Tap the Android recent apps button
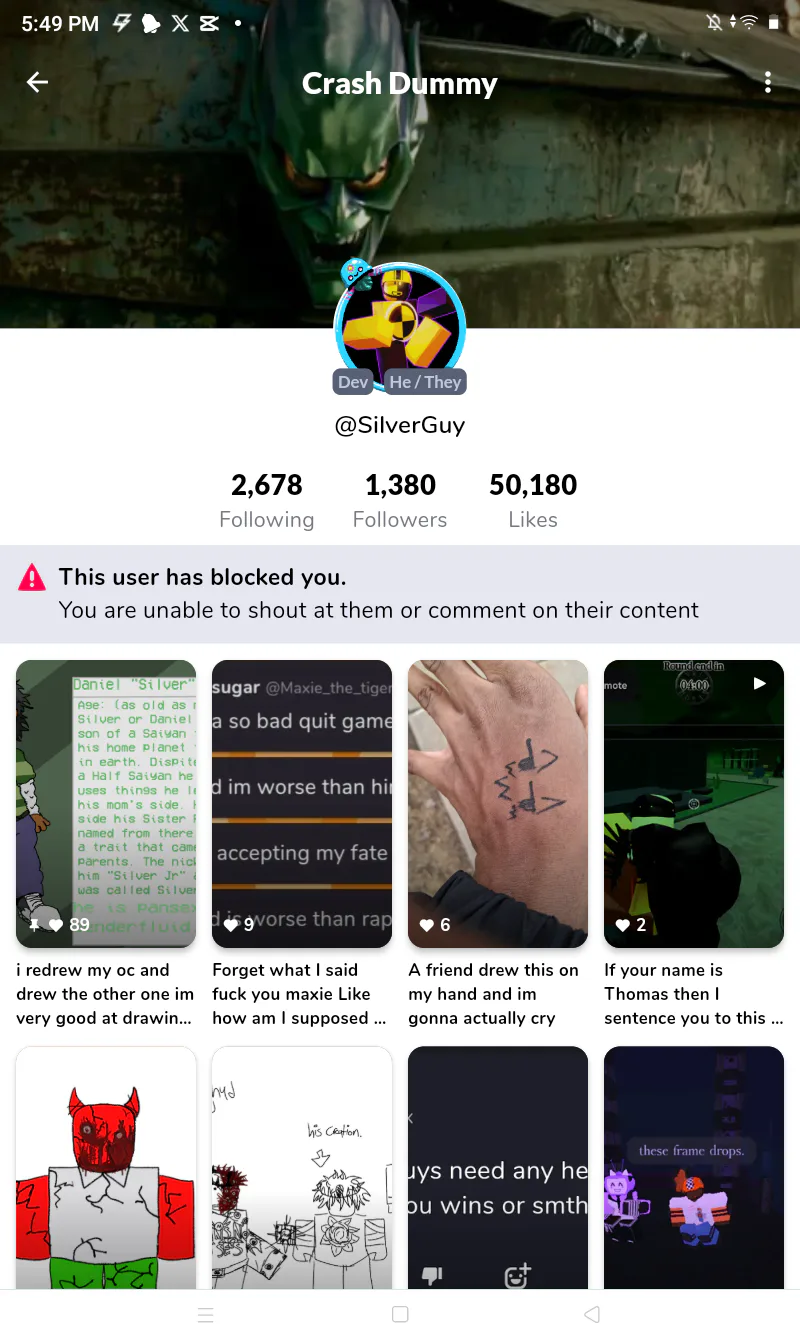Screen dimensions: 800x1340 click(206, 1315)
